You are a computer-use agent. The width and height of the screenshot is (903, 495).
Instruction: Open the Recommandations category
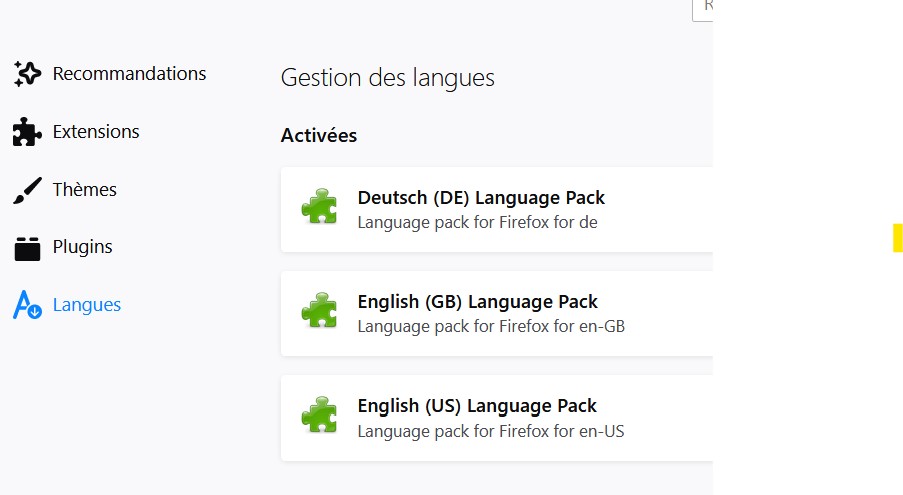click(x=129, y=74)
